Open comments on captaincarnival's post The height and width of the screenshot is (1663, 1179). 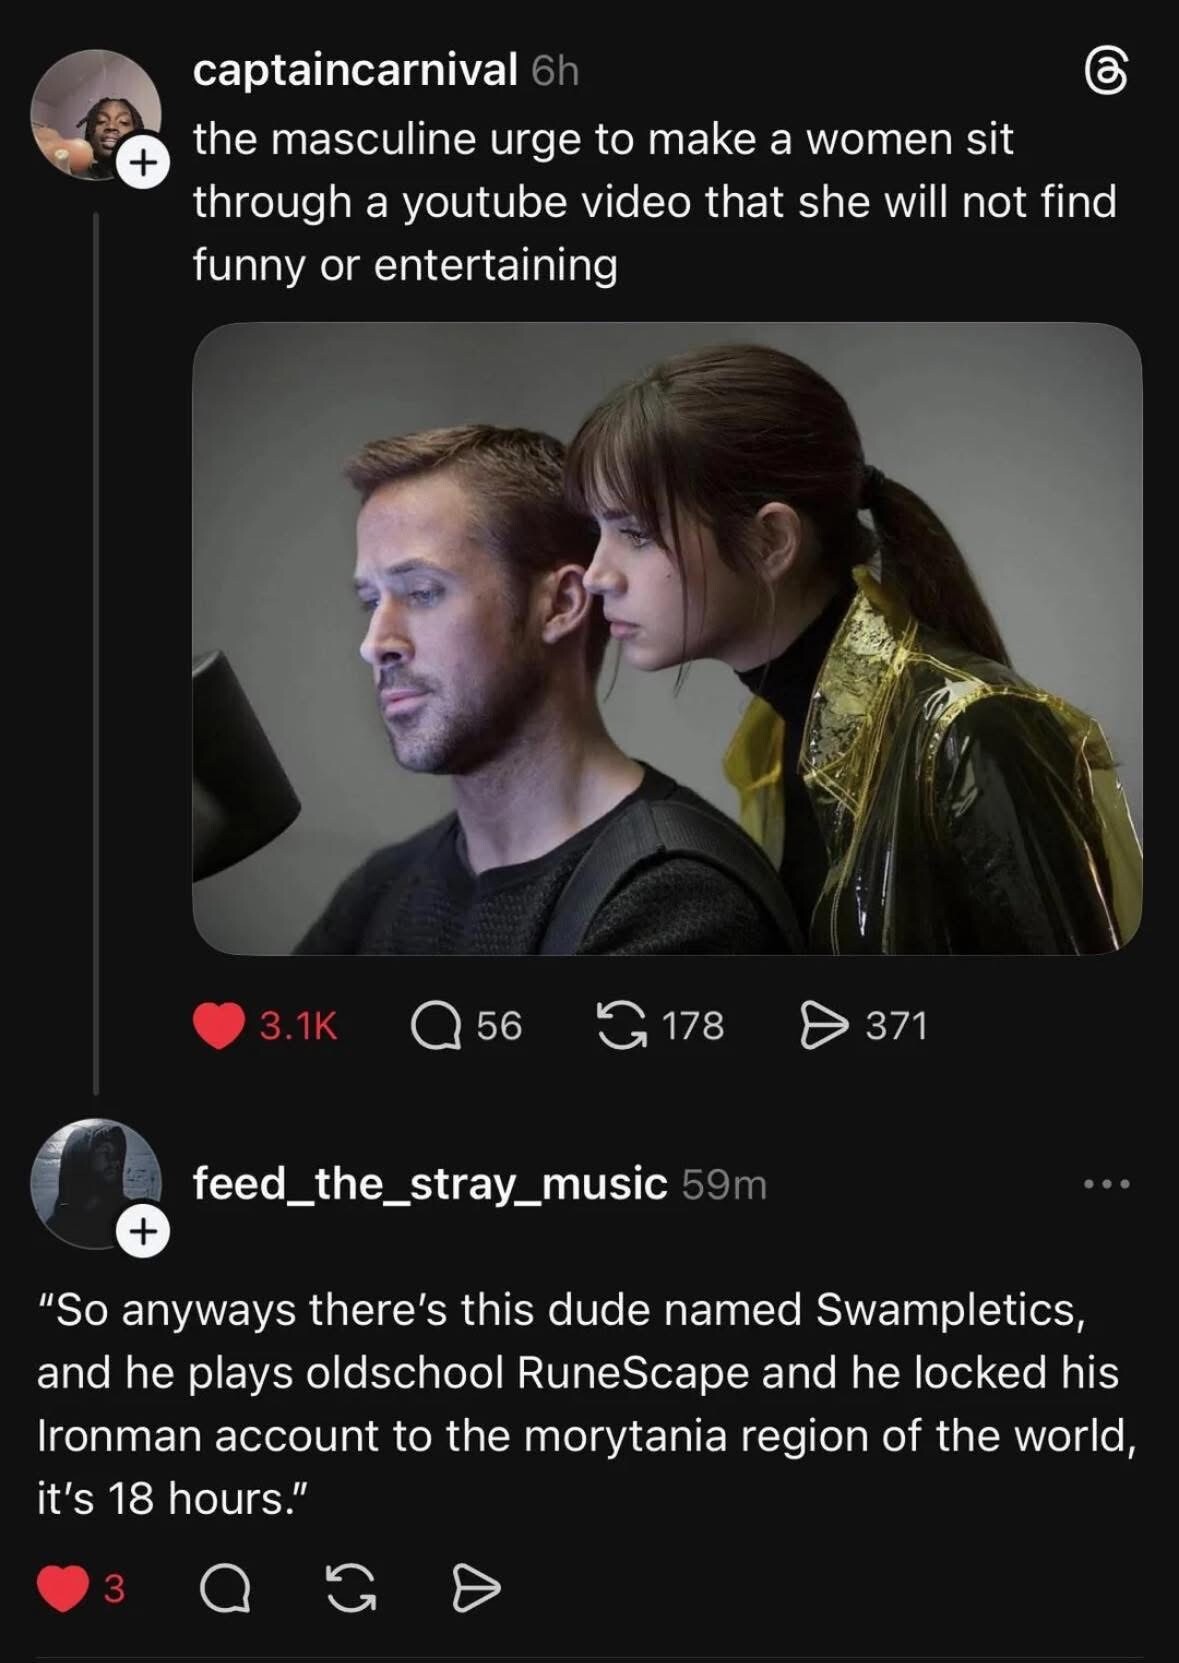pos(436,1026)
